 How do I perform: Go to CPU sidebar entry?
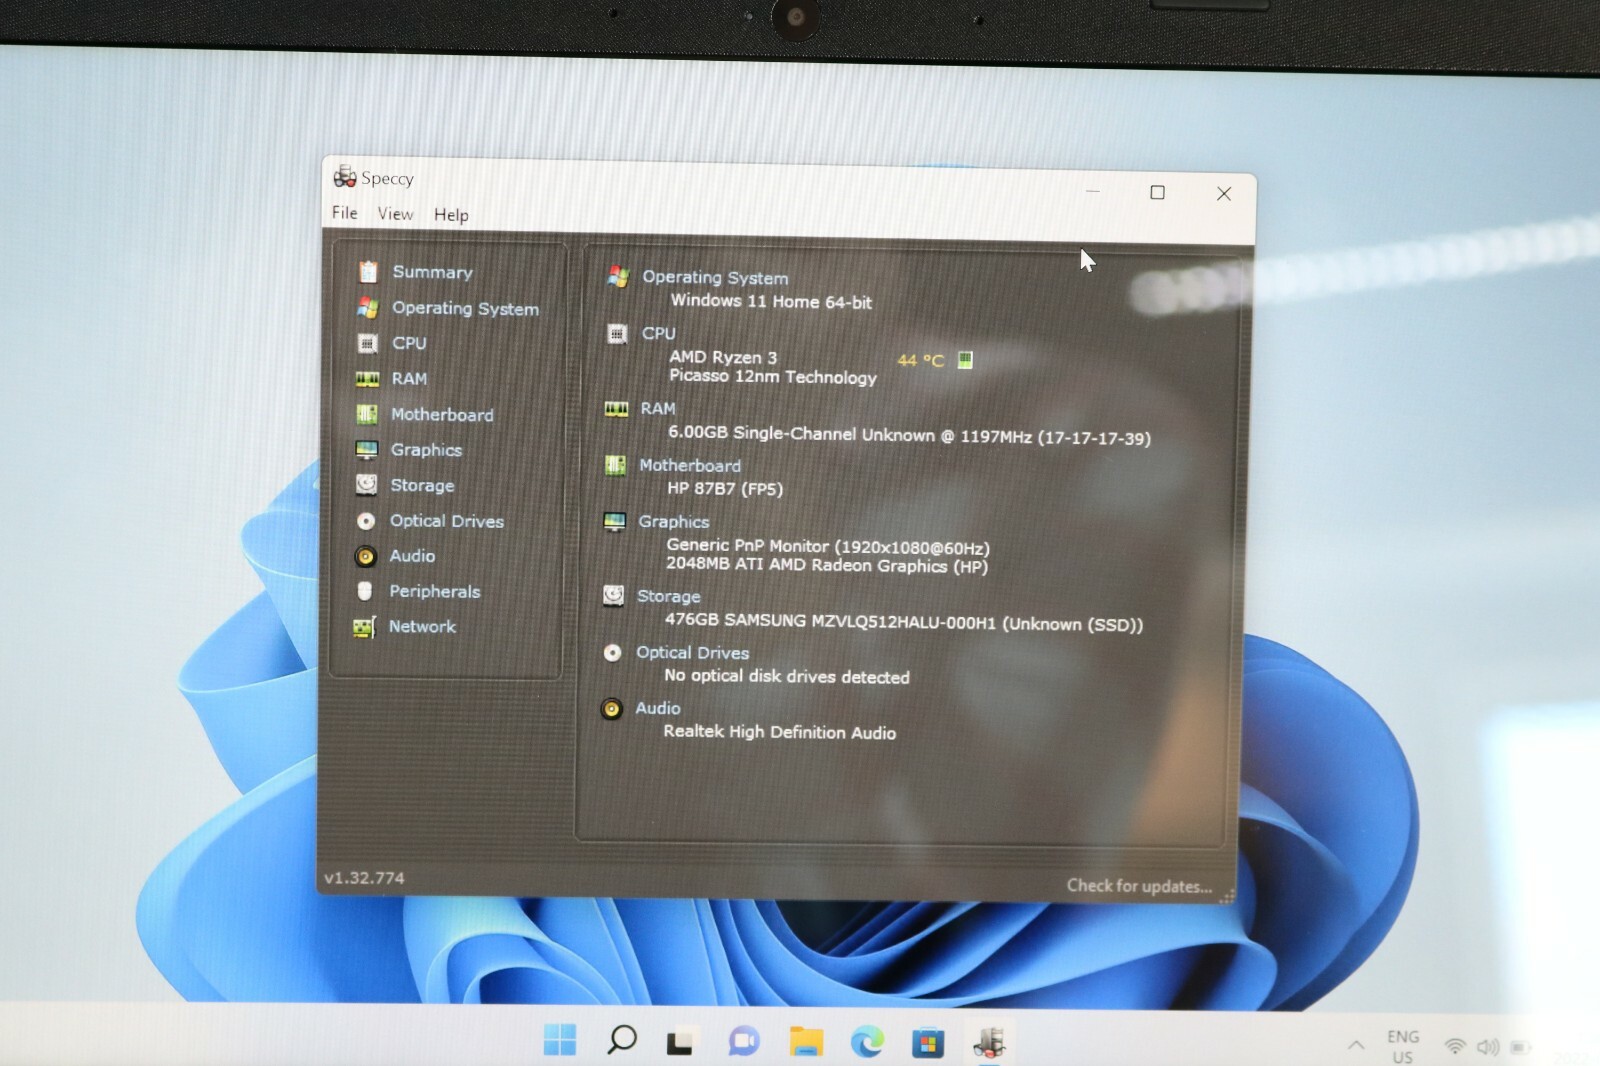click(x=409, y=343)
